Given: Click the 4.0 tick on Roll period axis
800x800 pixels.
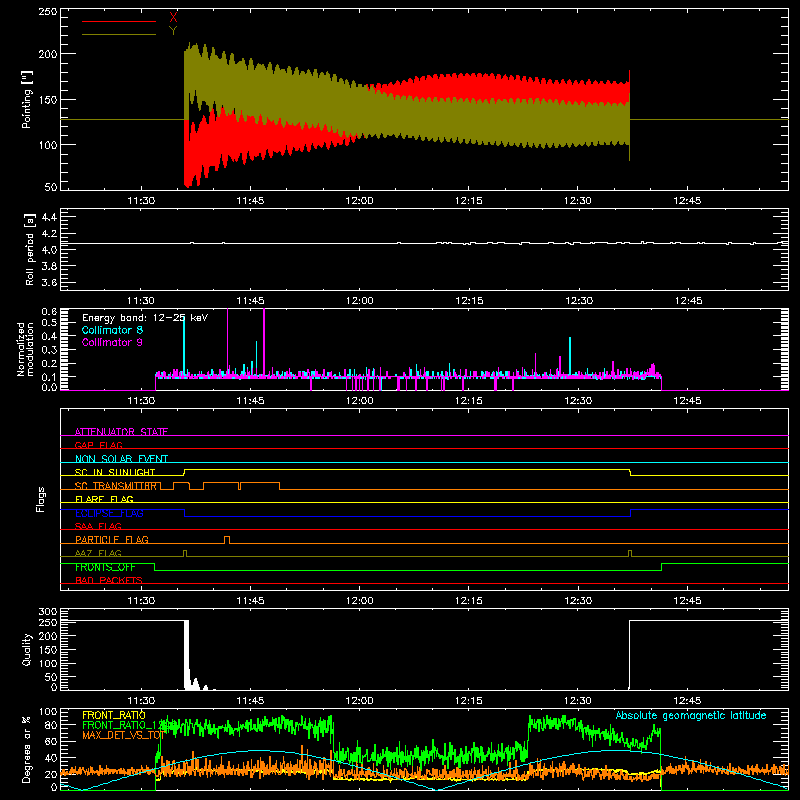Looking at the screenshot, I should click(x=49, y=250).
